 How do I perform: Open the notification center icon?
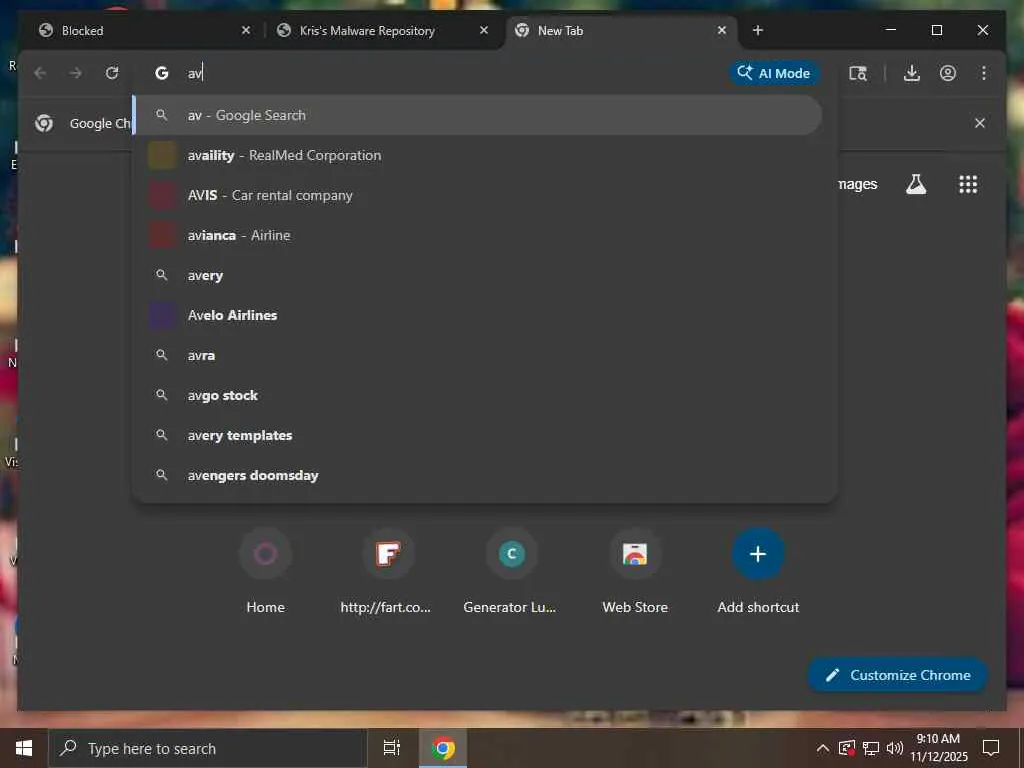click(x=991, y=748)
